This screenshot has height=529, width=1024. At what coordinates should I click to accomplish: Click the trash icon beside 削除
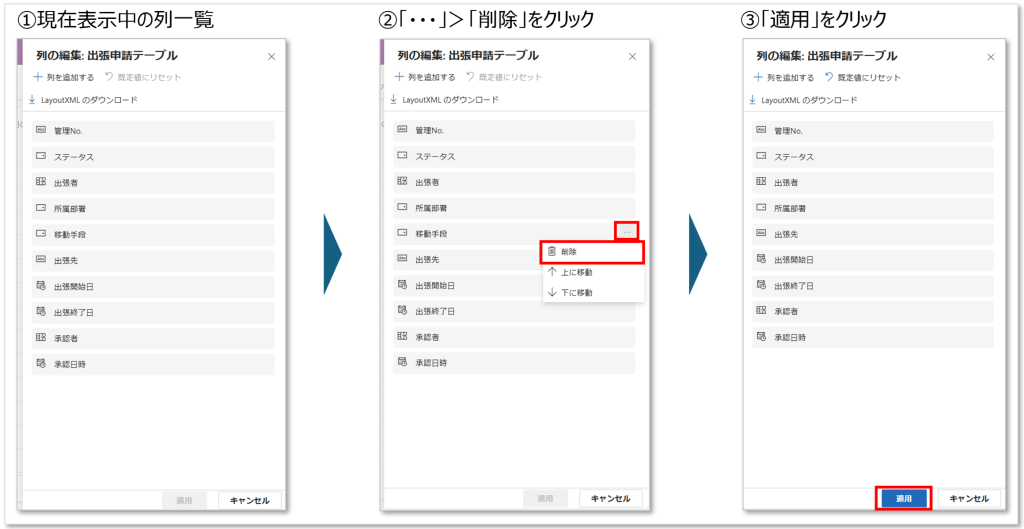click(x=552, y=252)
